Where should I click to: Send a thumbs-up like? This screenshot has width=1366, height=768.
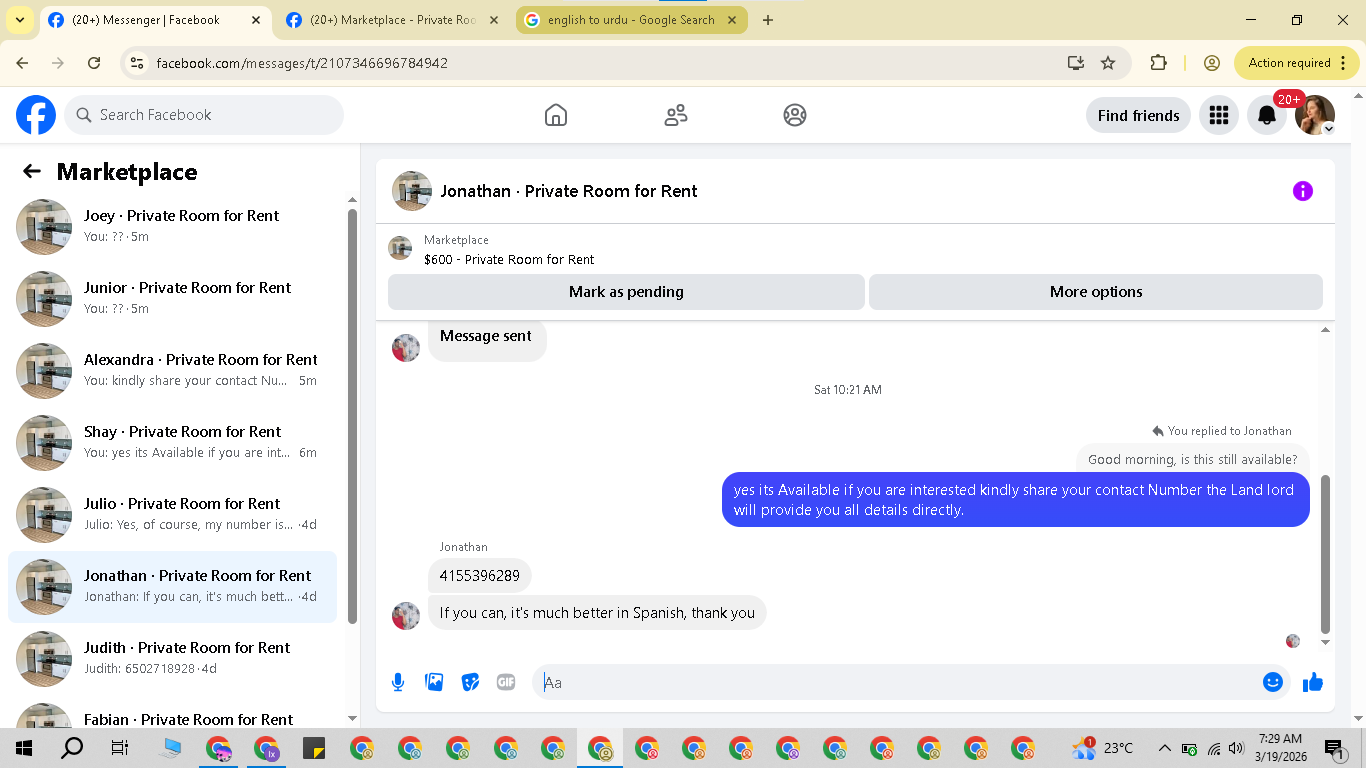pos(1313,682)
